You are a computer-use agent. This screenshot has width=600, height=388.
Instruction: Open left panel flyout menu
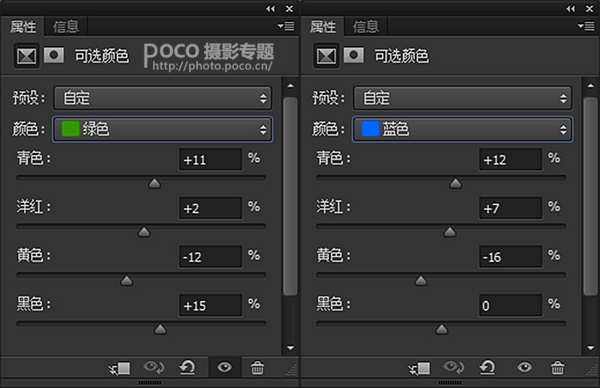(286, 26)
